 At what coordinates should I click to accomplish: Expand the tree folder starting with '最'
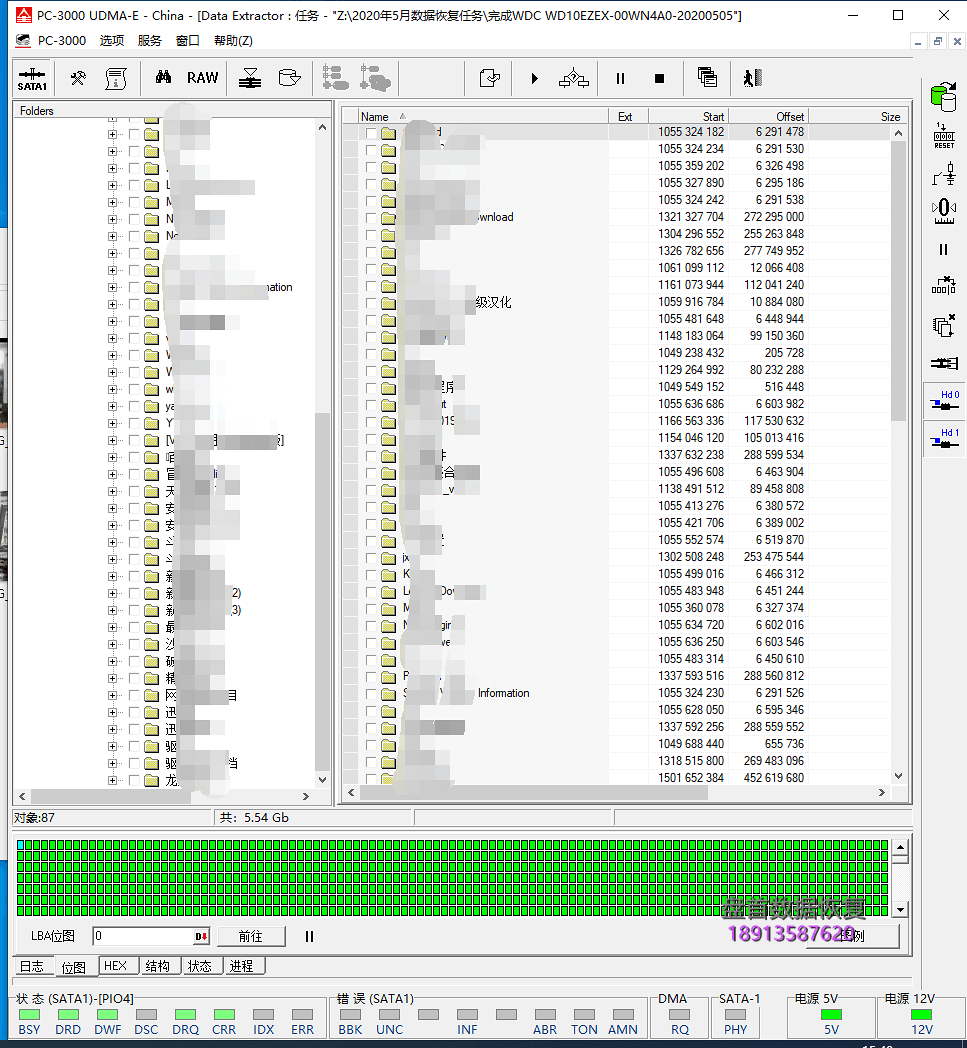(112, 627)
